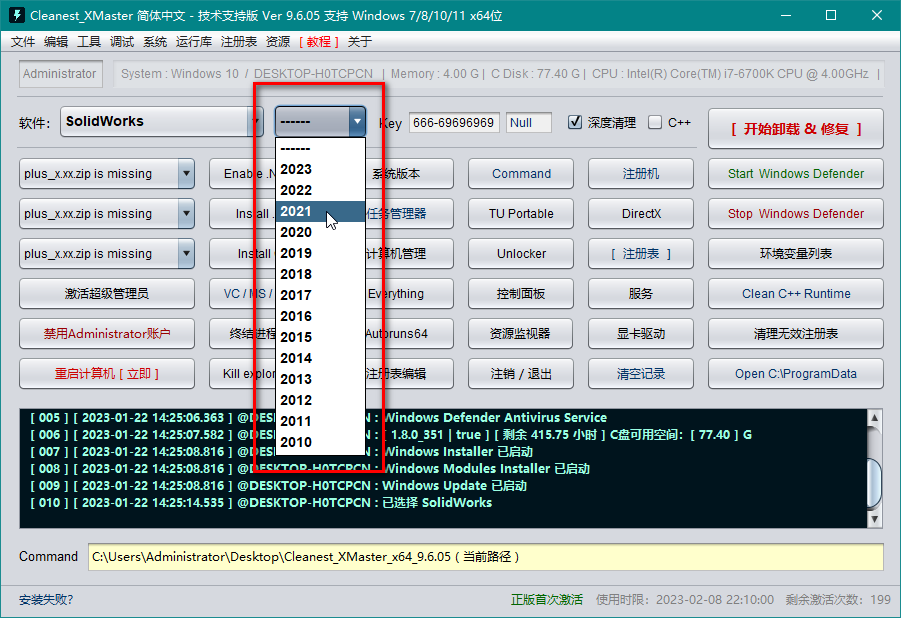This screenshot has height=618, width=901.
Task: Click 禁用Administrator账户 button
Action: [107, 333]
